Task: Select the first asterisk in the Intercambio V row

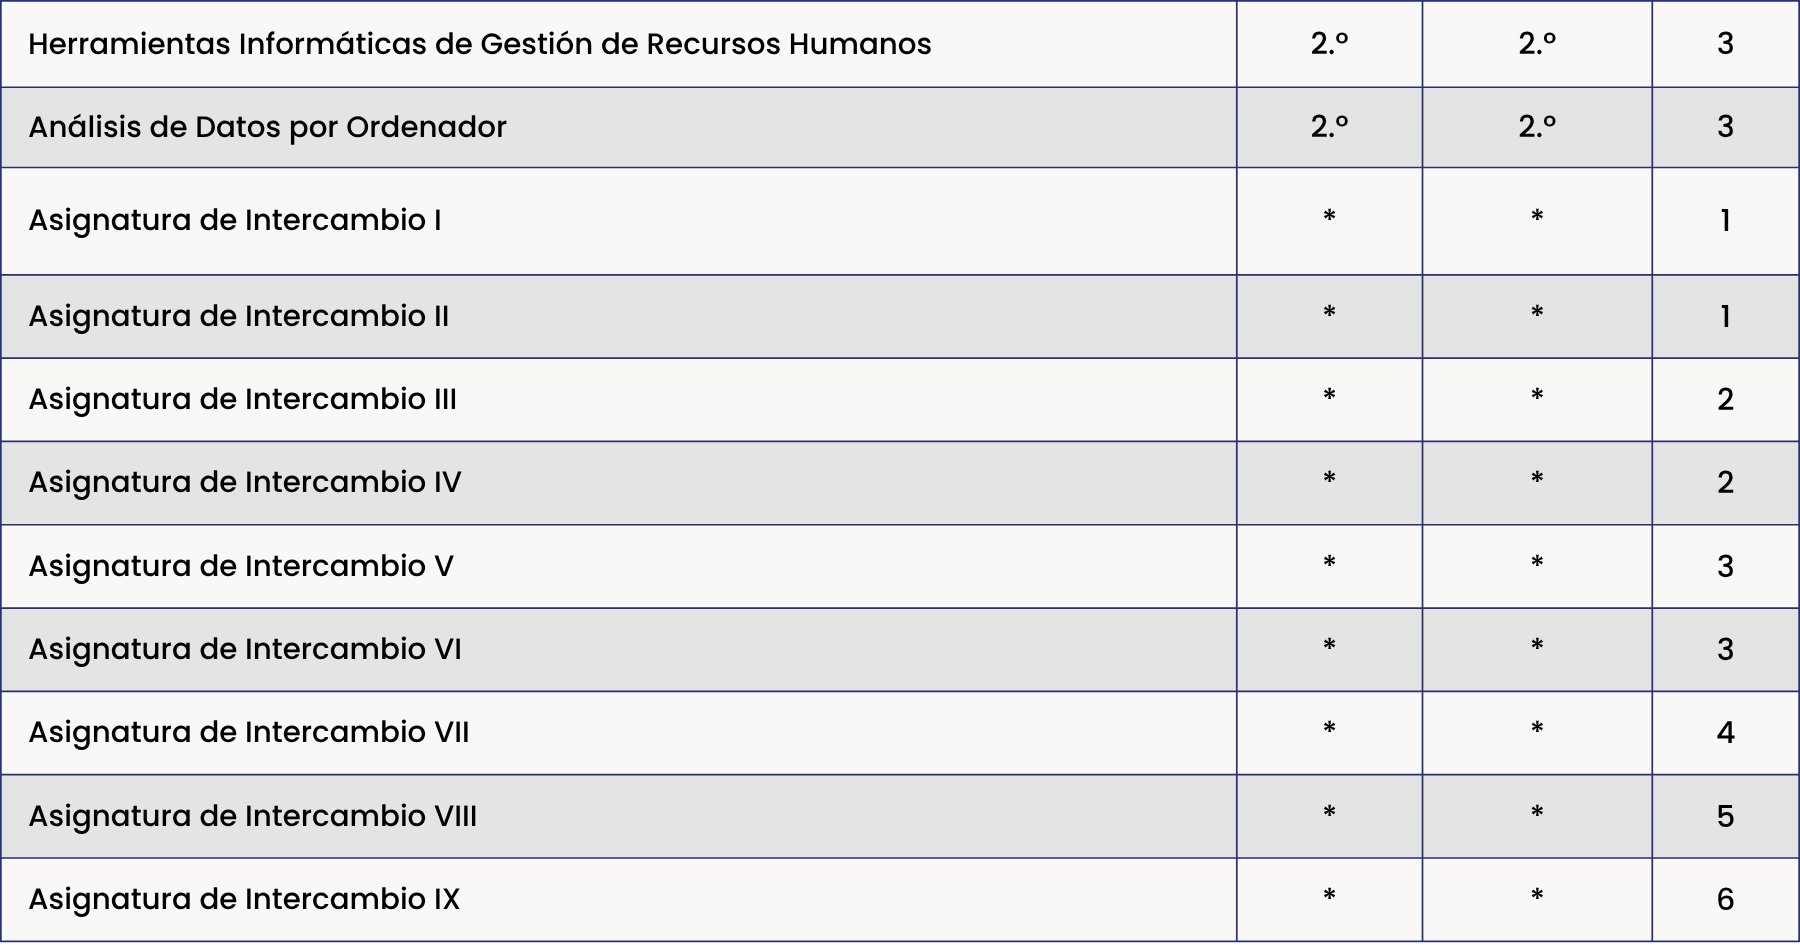Action: pos(1329,562)
